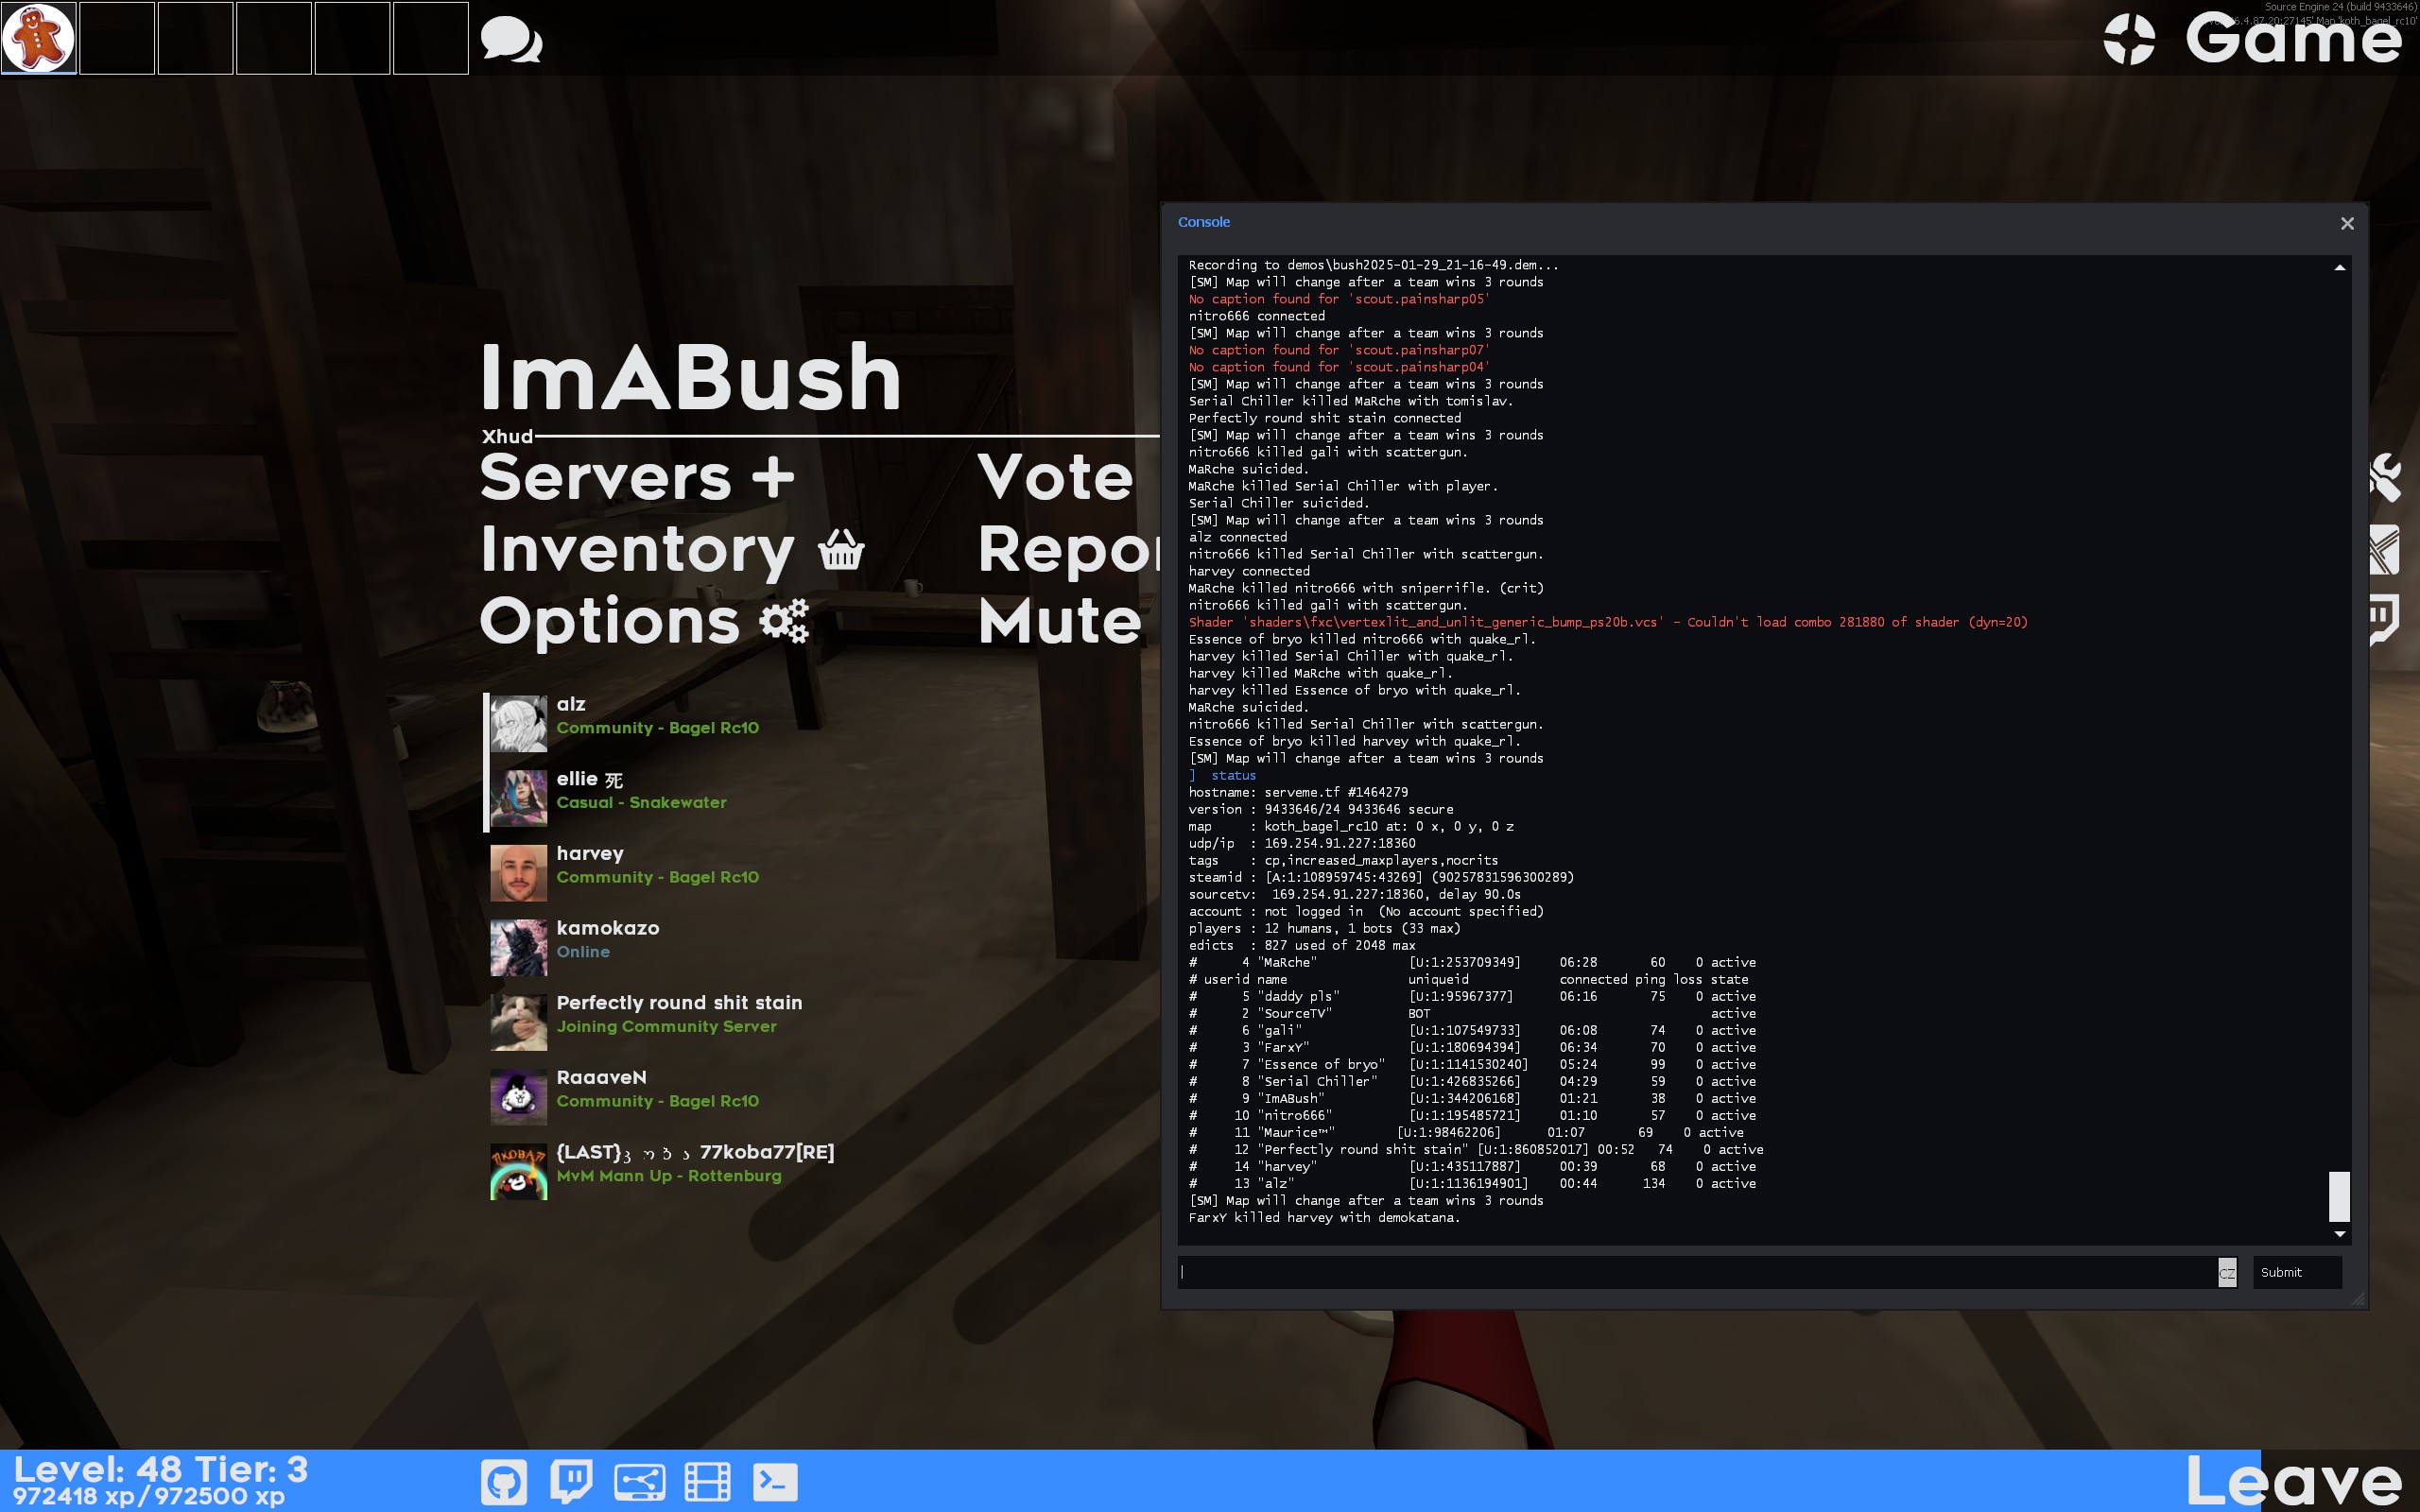Click the Leave button
Screen dimensions: 2420x1512
pyautogui.click(x=2294, y=1481)
